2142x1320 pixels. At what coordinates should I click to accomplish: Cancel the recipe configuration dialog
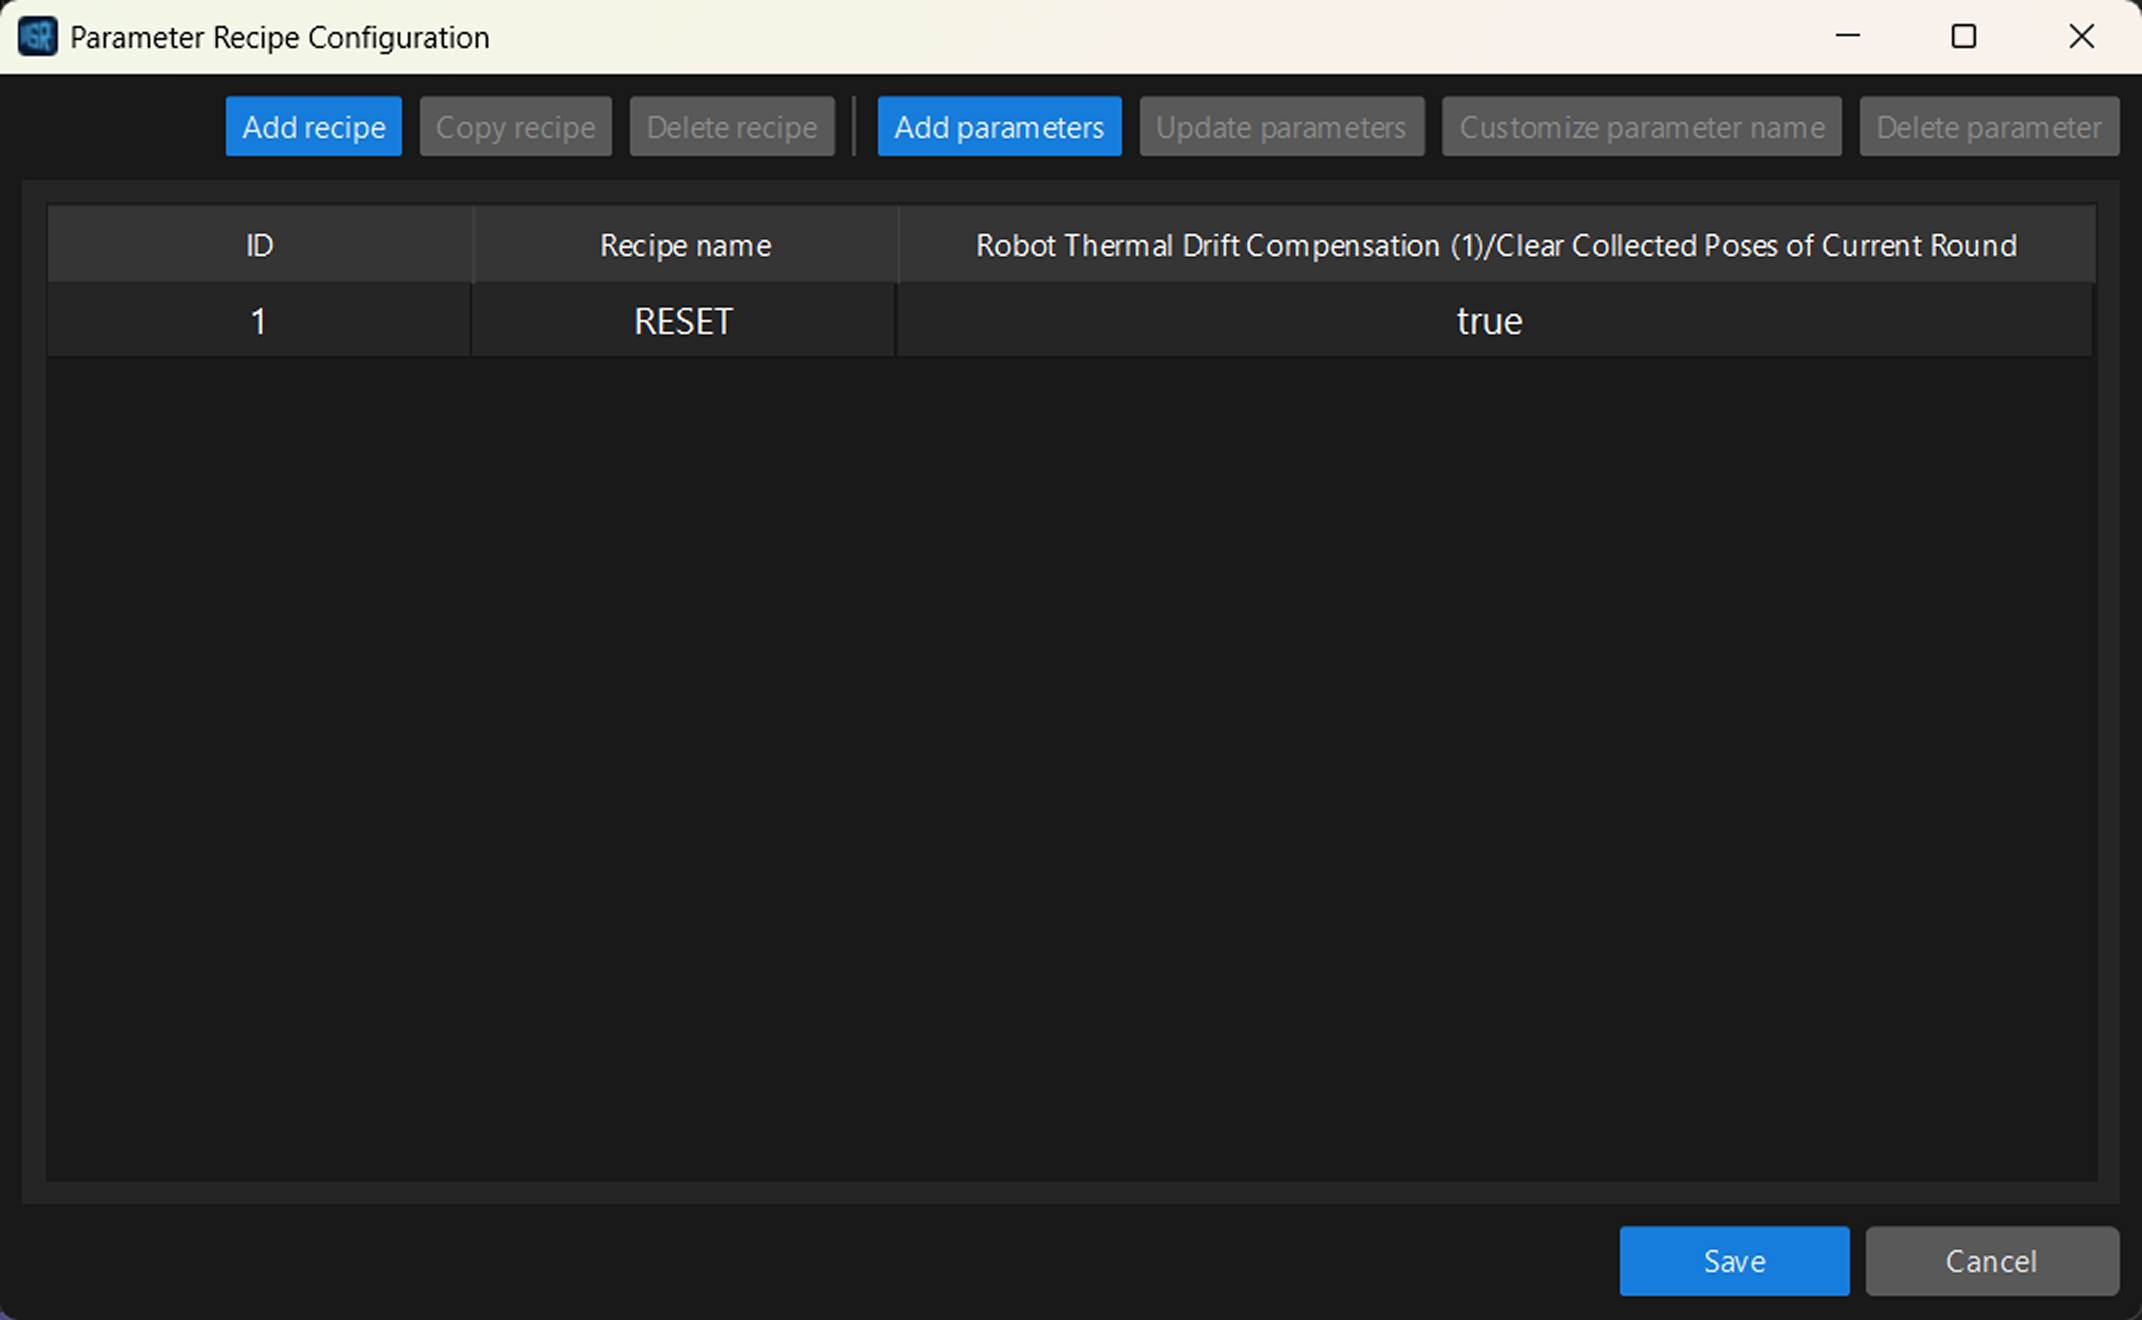pyautogui.click(x=1991, y=1261)
